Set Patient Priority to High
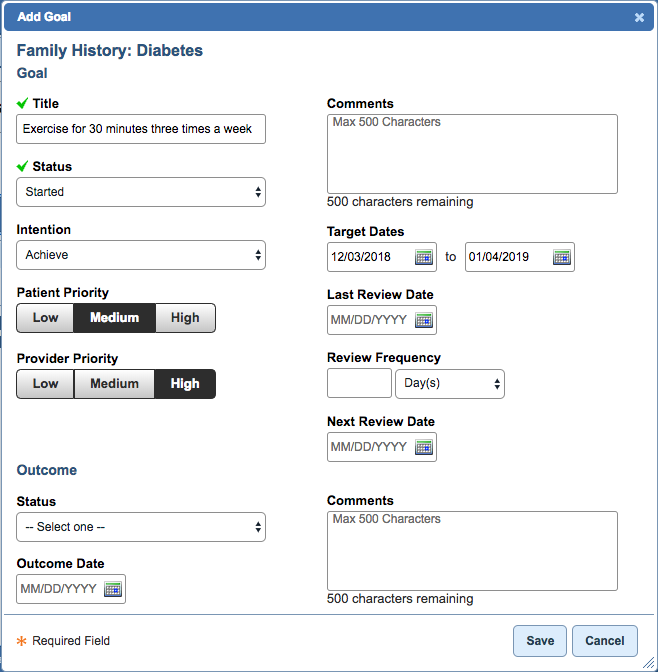Image resolution: width=658 pixels, height=672 pixels. point(185,318)
